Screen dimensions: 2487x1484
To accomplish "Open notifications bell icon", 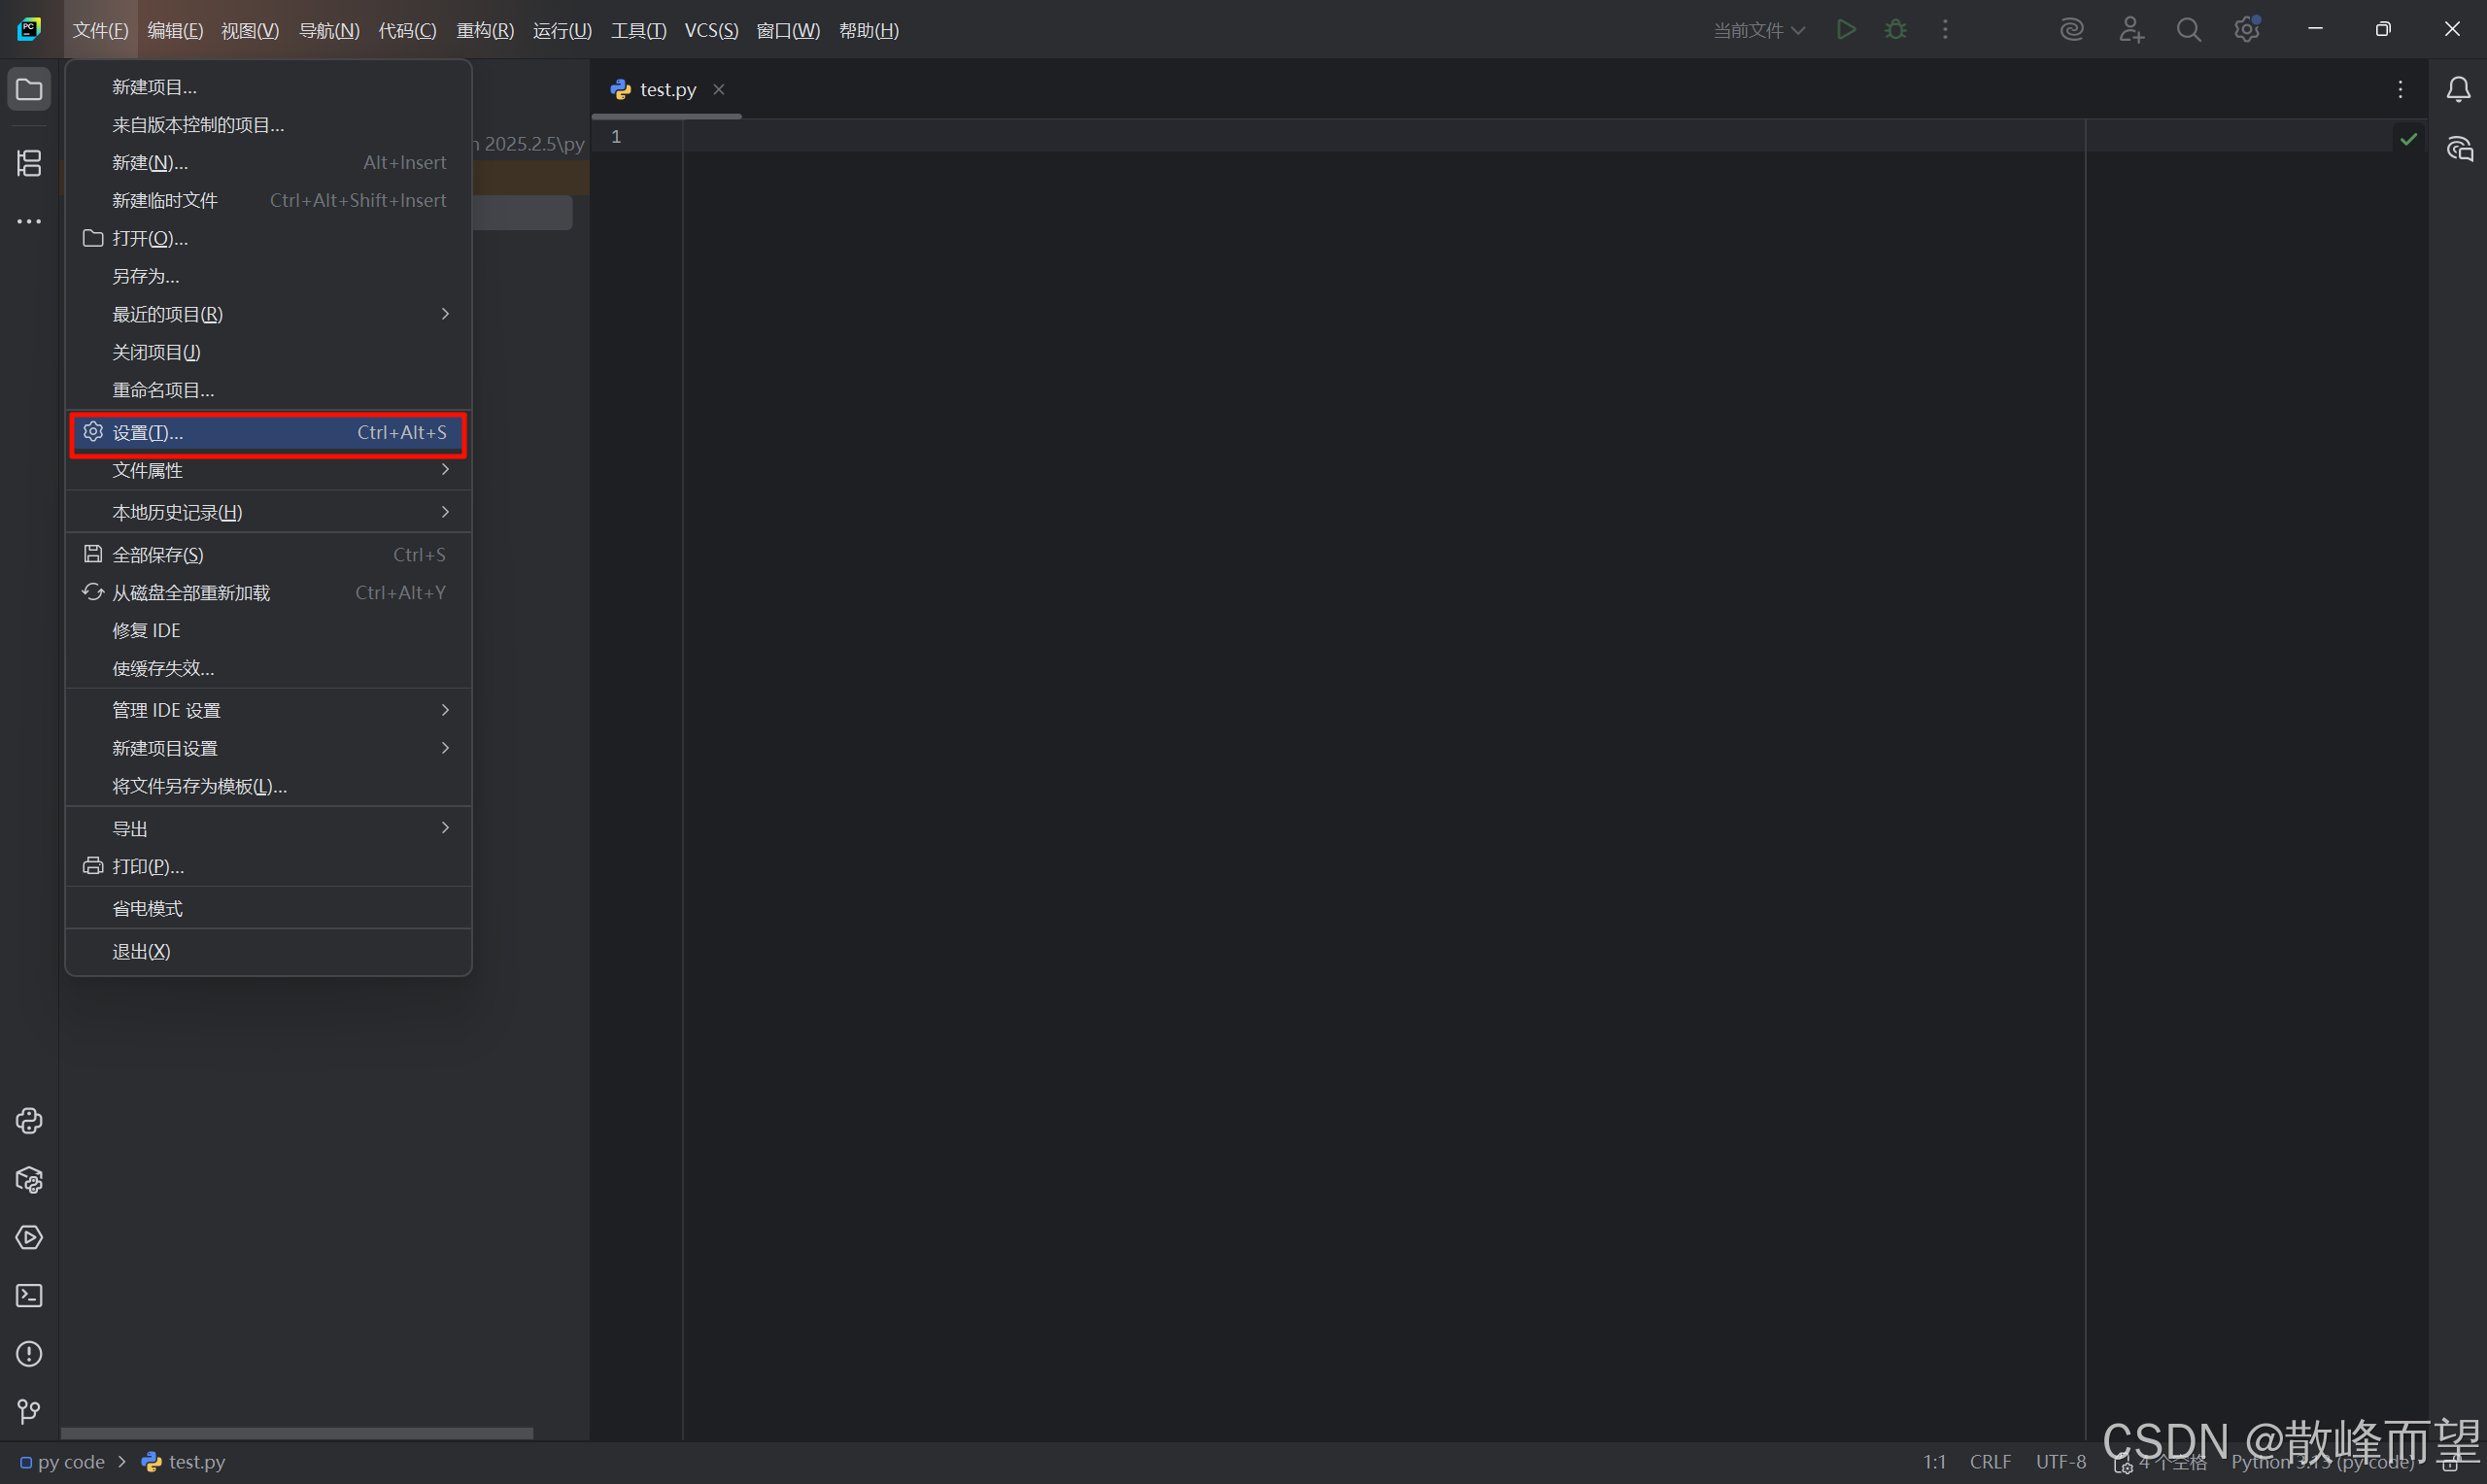I will (x=2459, y=90).
